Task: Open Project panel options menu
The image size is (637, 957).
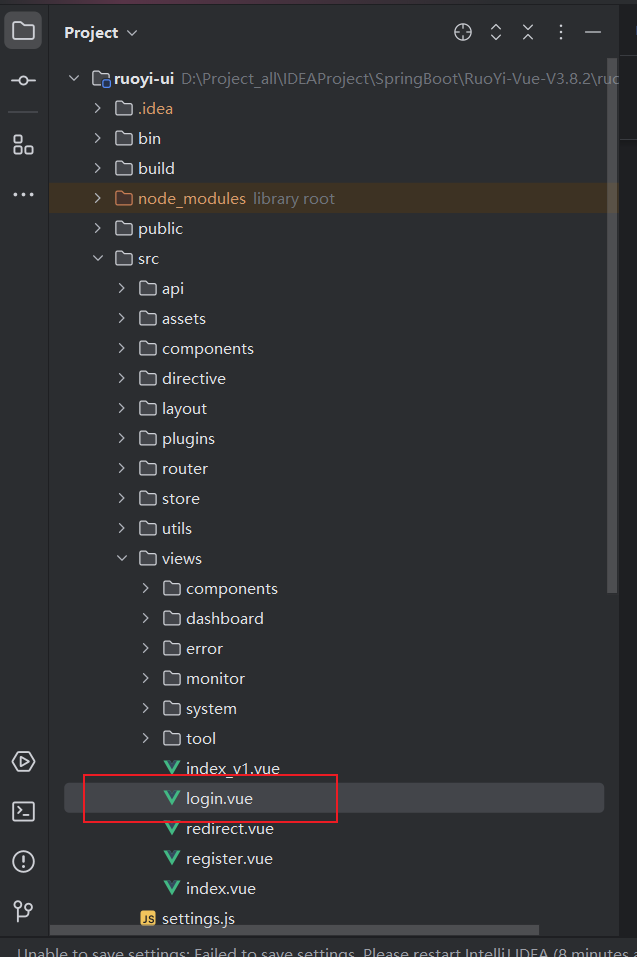Action: tap(561, 32)
